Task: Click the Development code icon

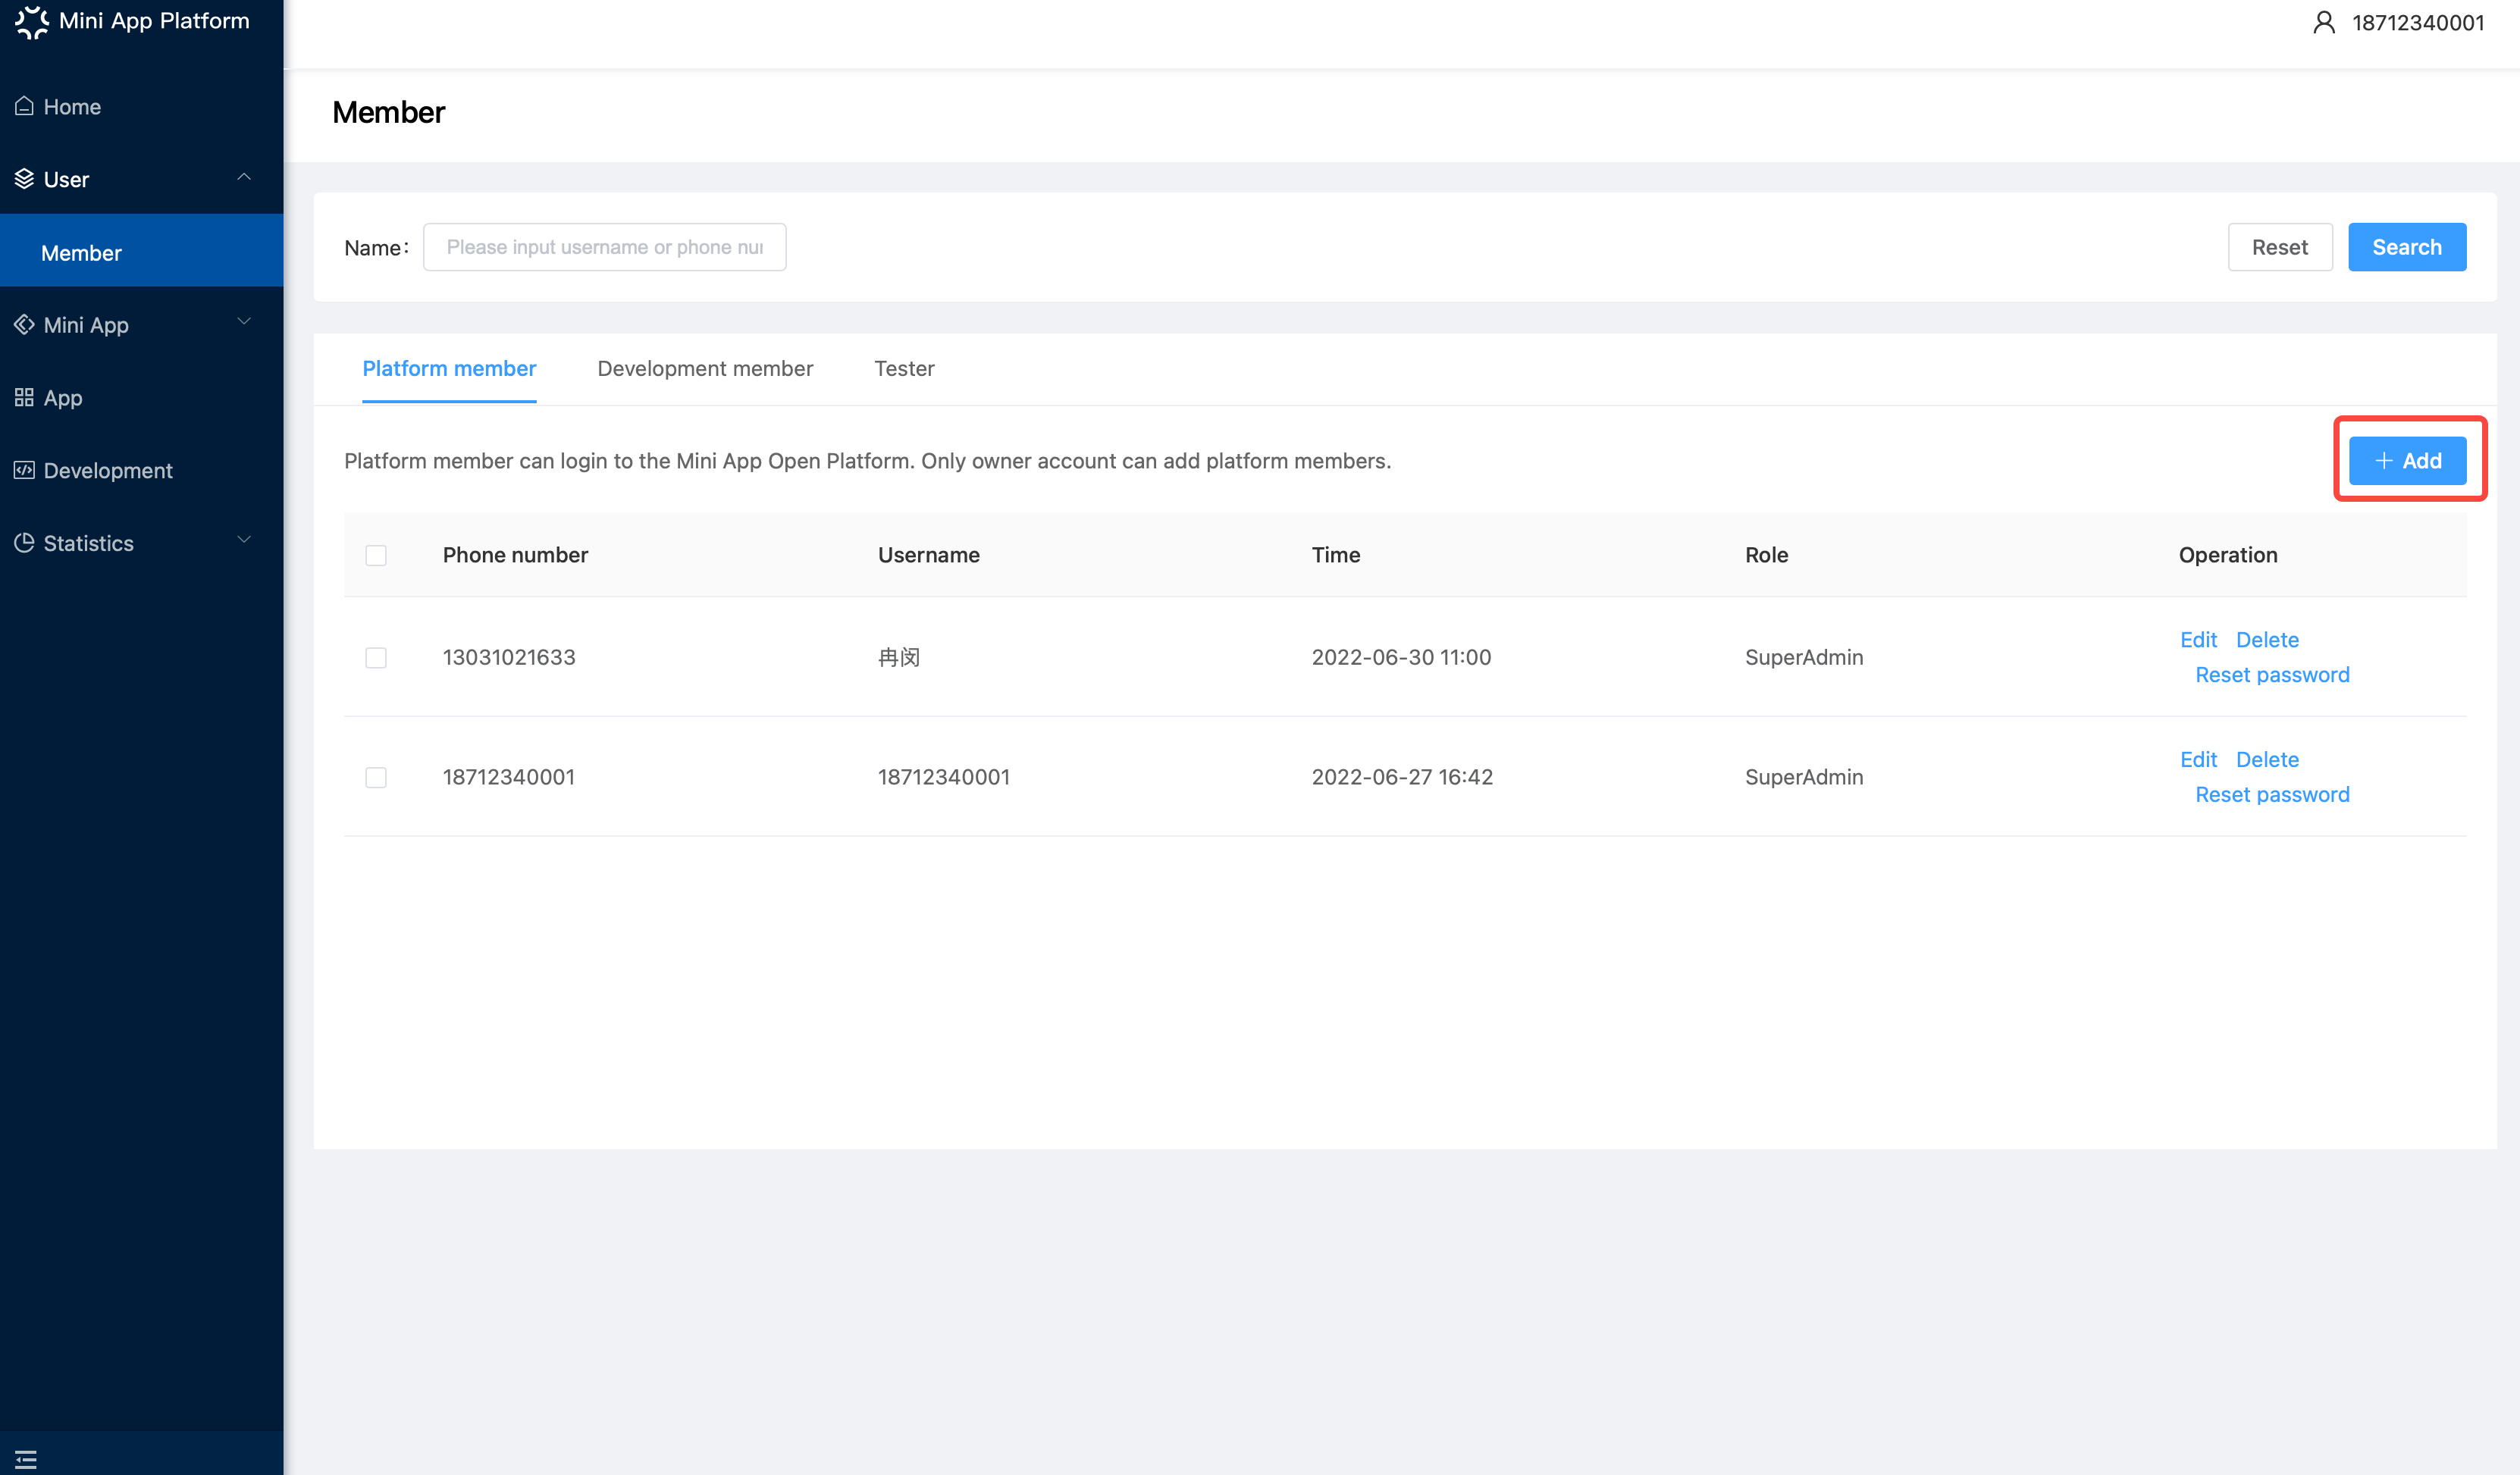Action: coord(25,470)
